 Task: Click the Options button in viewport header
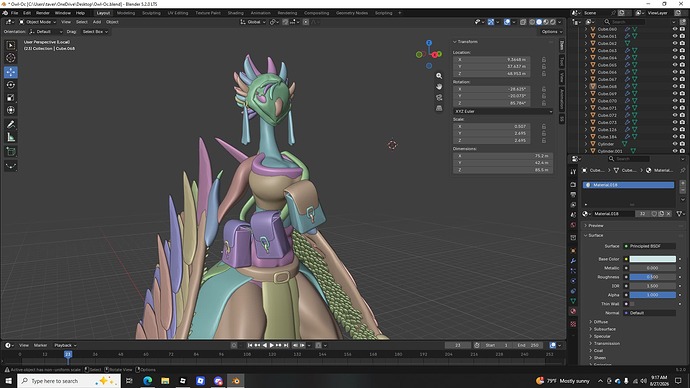tap(551, 32)
